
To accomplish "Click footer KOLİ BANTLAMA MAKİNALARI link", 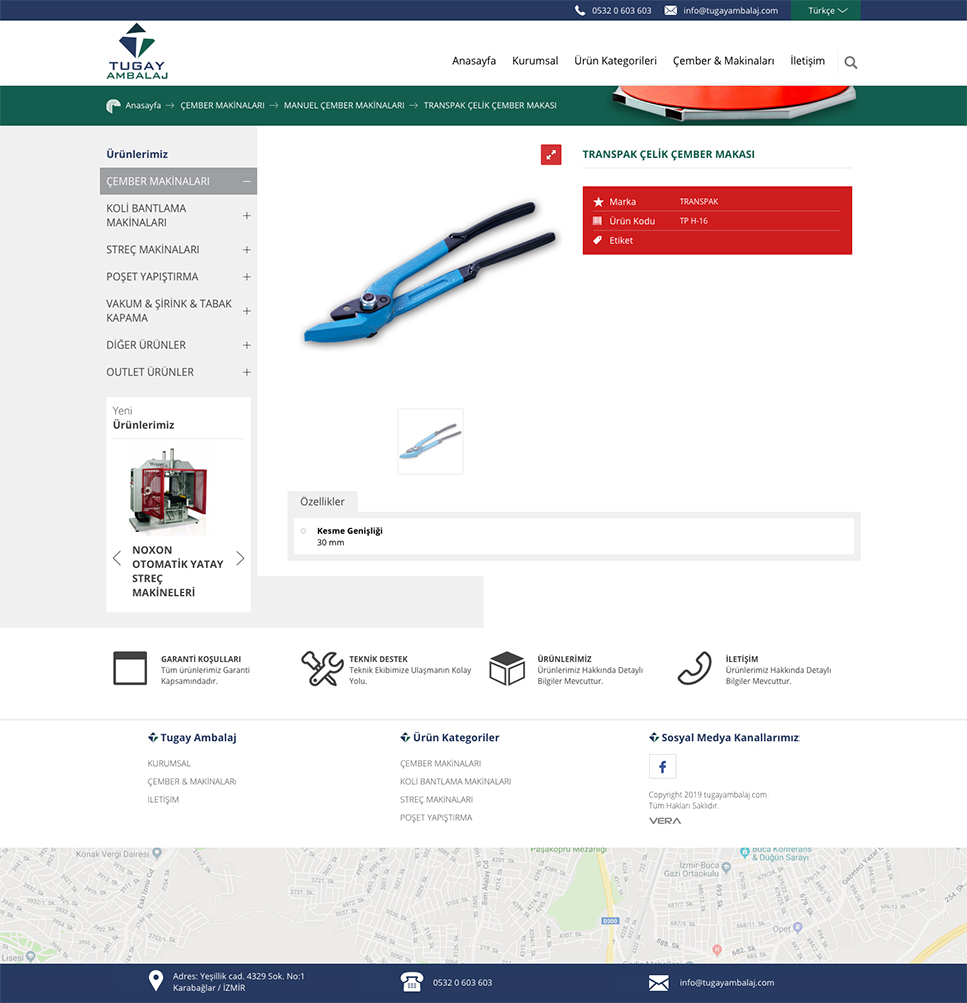I will tap(455, 782).
